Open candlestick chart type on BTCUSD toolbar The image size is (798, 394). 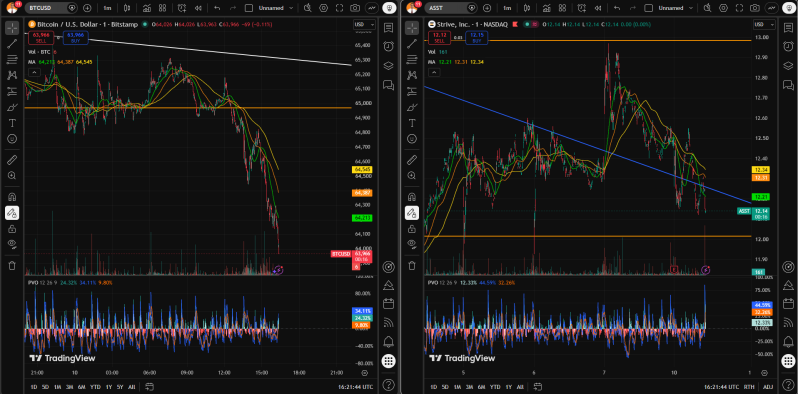pyautogui.click(x=127, y=8)
